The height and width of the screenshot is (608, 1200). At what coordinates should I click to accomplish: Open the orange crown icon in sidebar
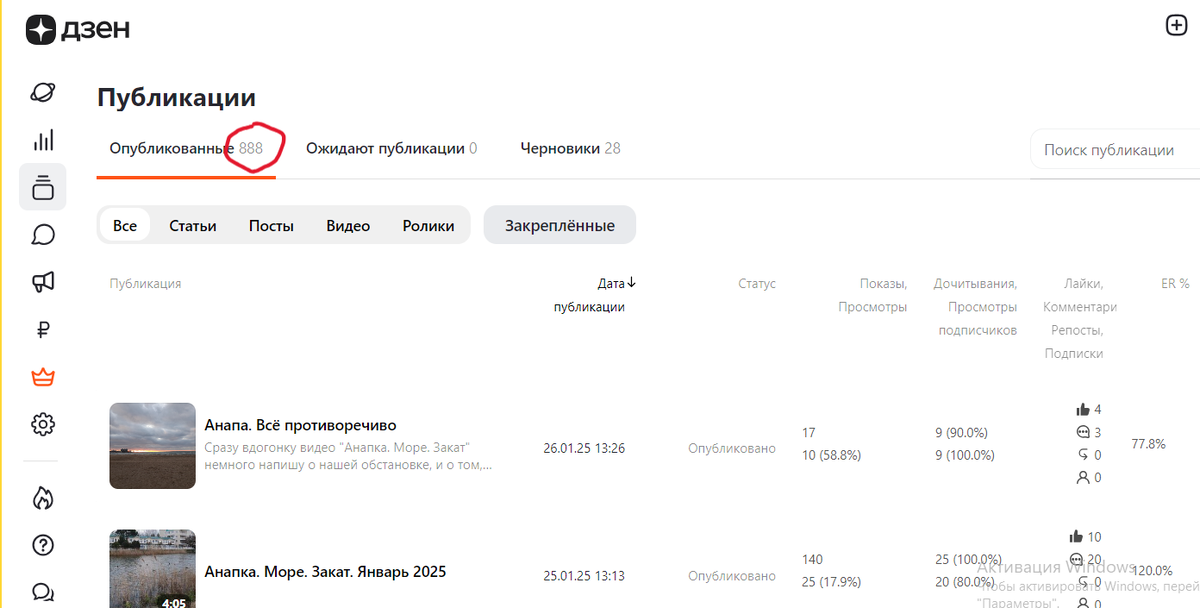click(43, 377)
